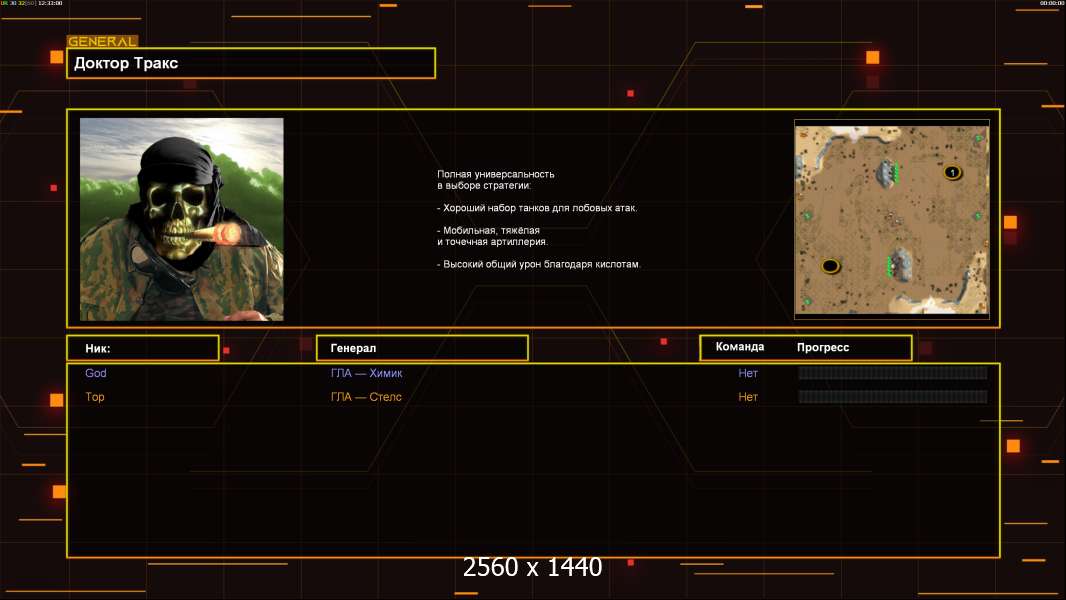Image resolution: width=1066 pixels, height=600 pixels.
Task: Click the loading progress bar for God
Action: pos(892,373)
